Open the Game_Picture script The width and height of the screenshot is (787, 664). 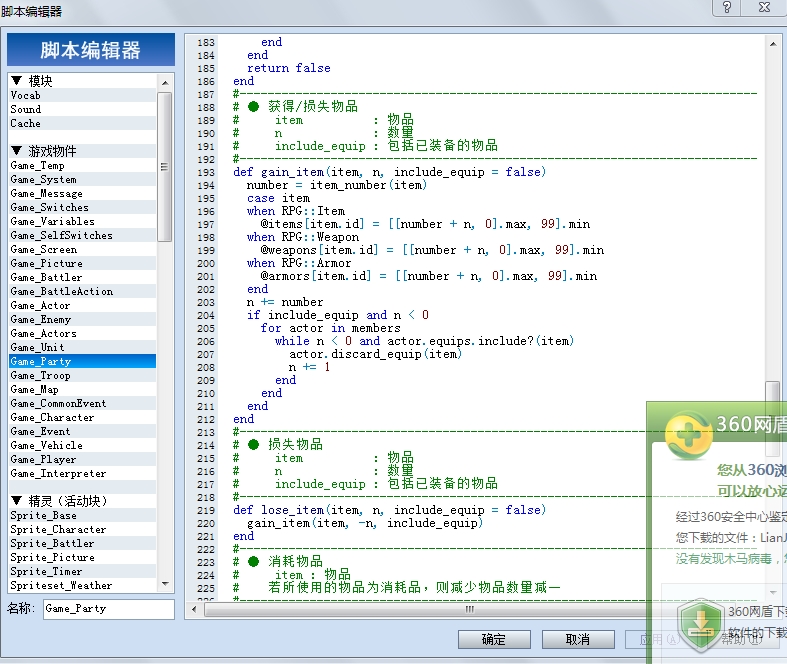coord(82,263)
